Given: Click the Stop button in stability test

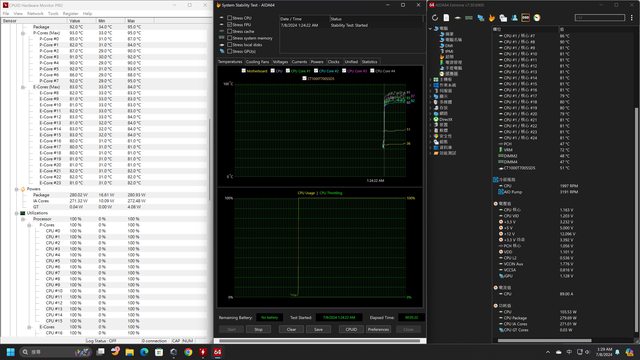Looking at the screenshot, I should point(258,329).
